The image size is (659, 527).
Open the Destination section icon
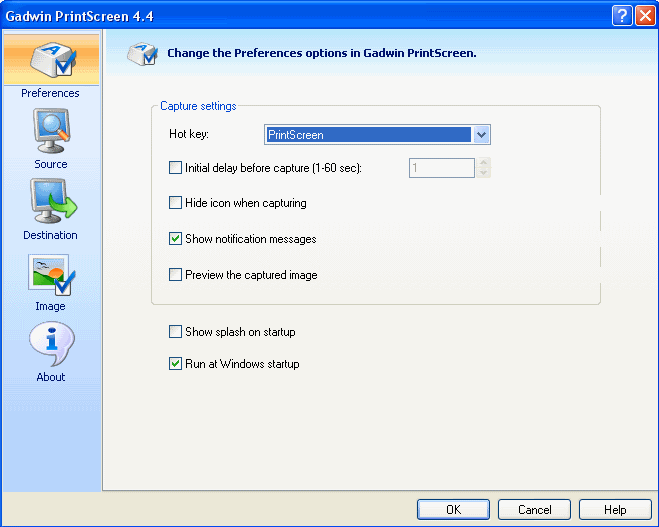point(53,201)
